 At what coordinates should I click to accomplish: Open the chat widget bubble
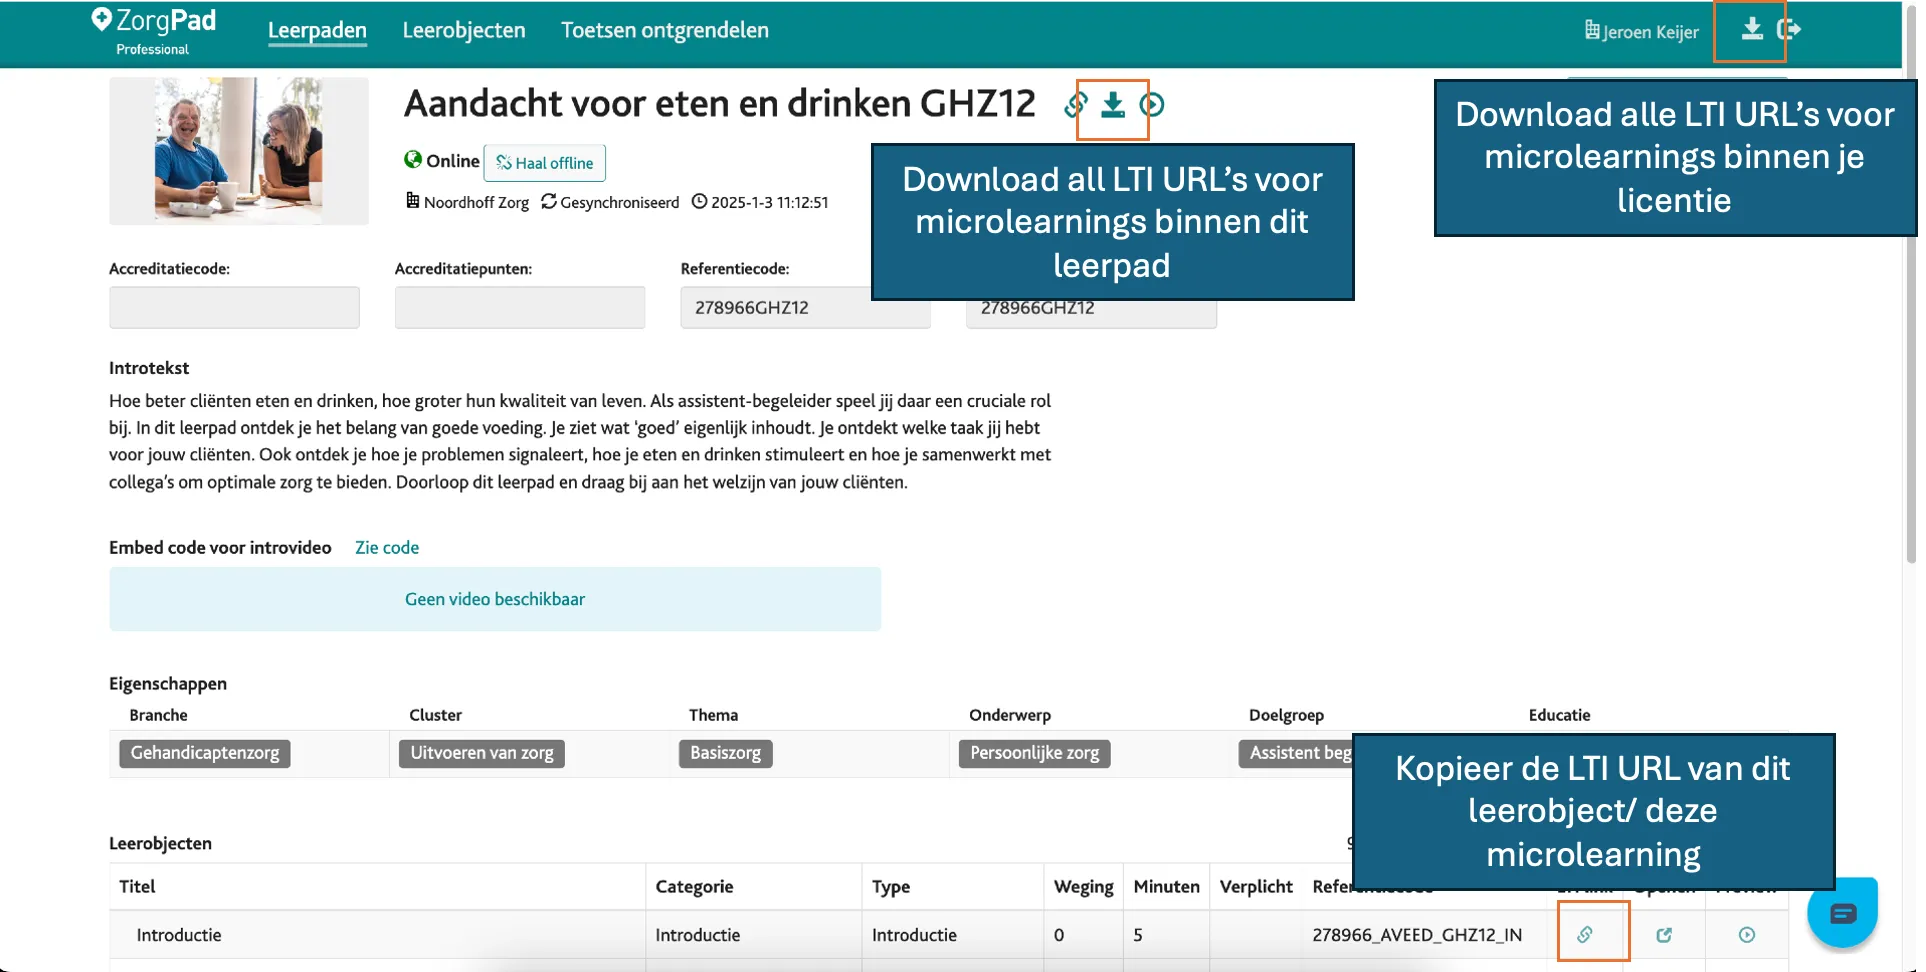tap(1842, 912)
